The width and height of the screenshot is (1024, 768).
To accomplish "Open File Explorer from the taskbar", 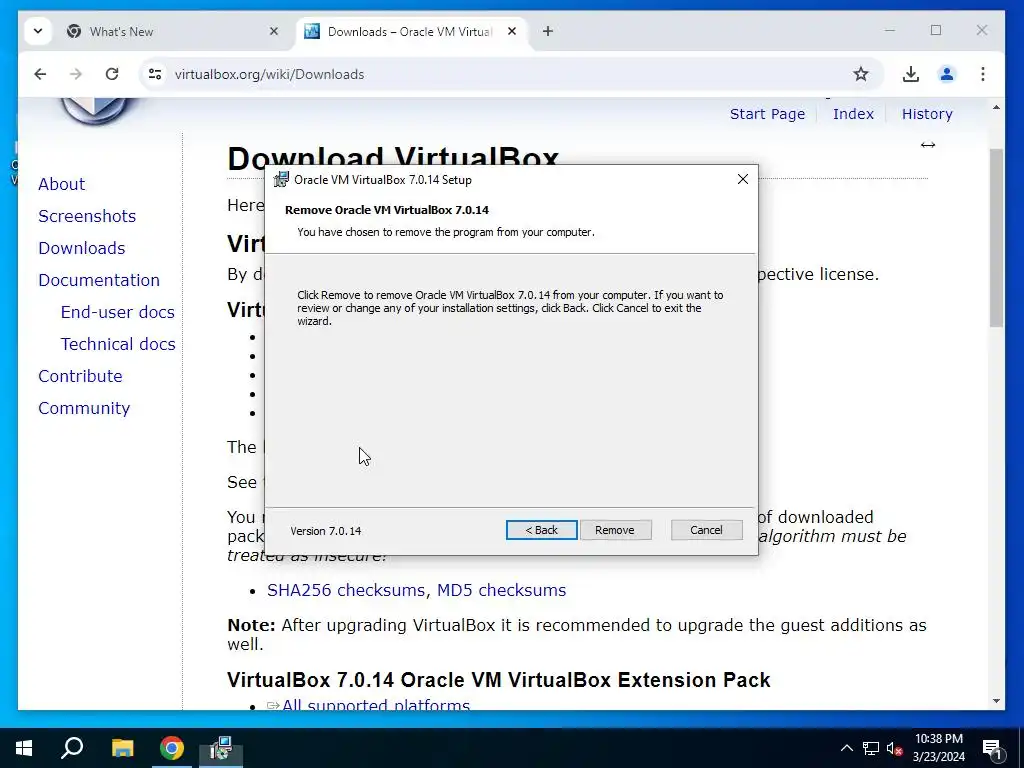I will (x=122, y=748).
